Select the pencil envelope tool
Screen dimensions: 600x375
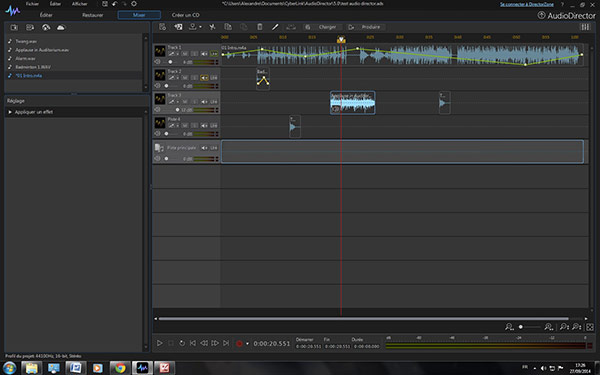[x=275, y=27]
